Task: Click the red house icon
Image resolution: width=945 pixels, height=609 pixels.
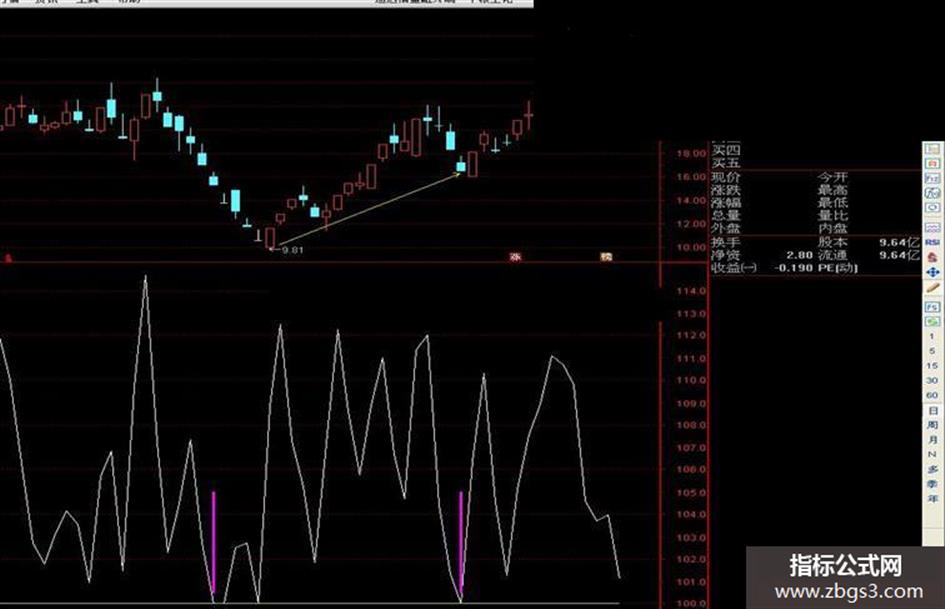Action: (932, 257)
